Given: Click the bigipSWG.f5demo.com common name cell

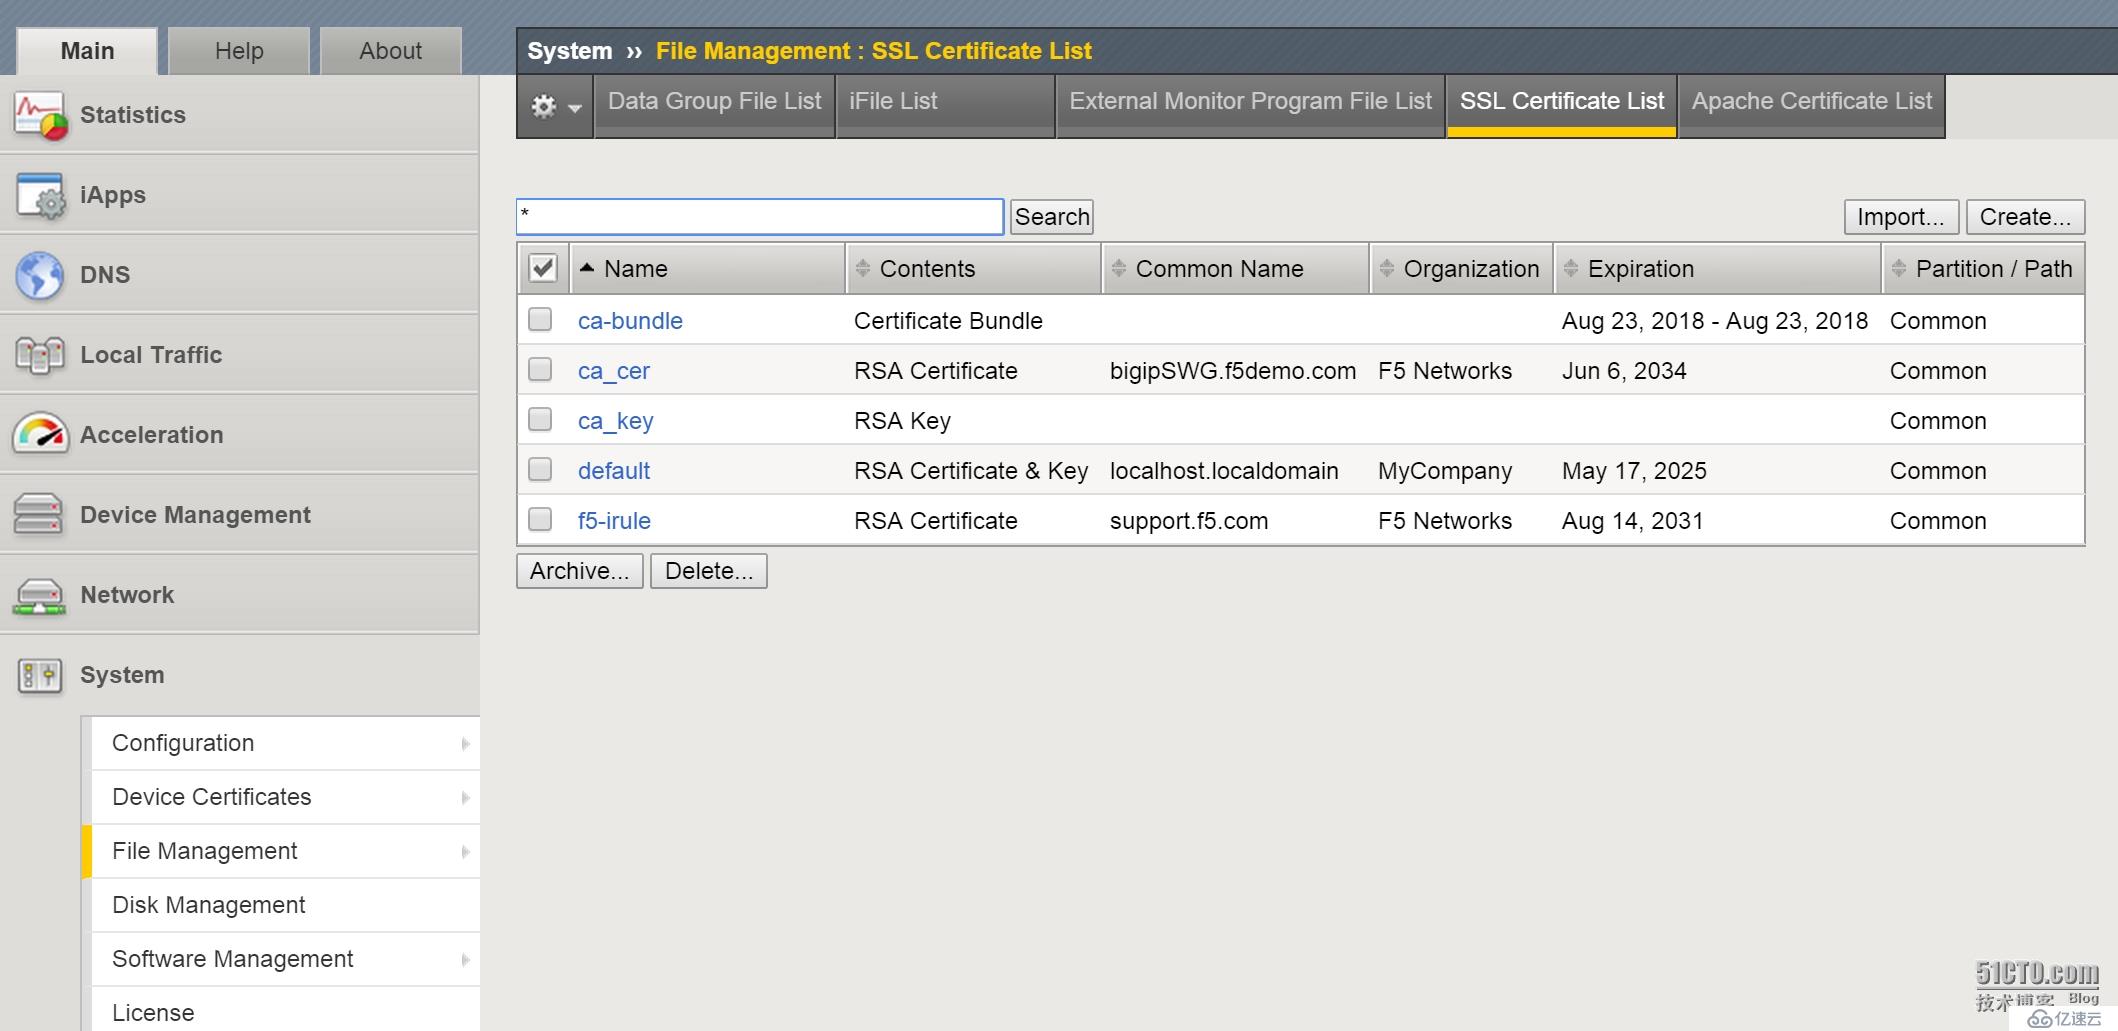Looking at the screenshot, I should [x=1233, y=371].
